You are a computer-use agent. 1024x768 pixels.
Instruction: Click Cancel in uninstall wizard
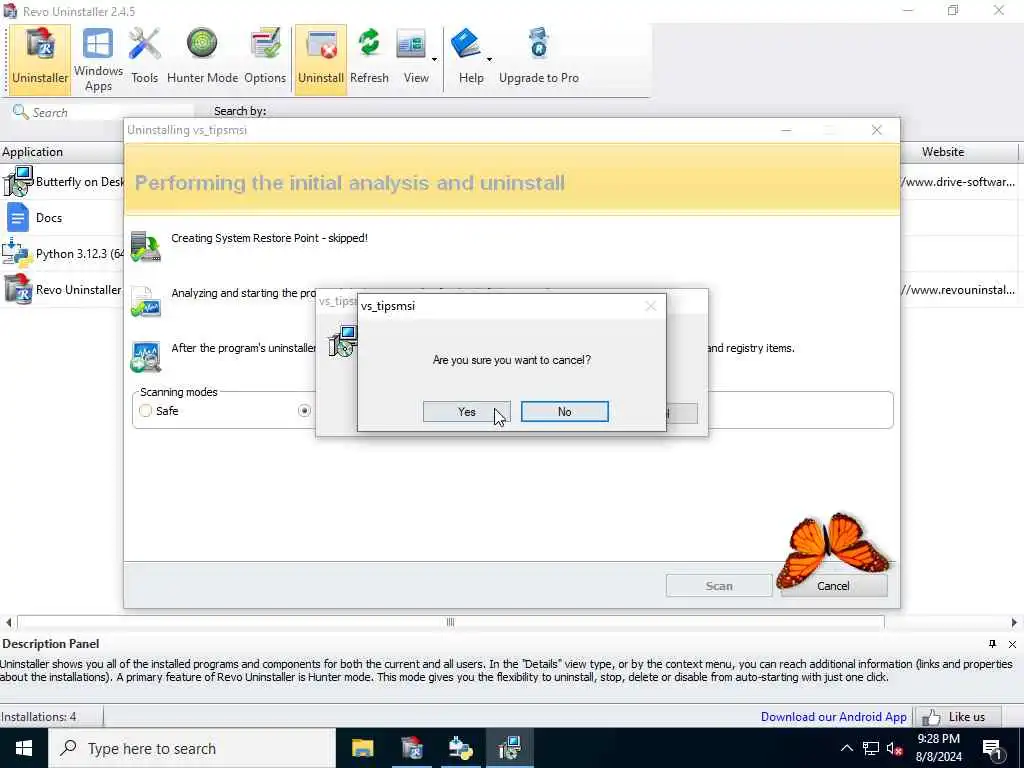pyautogui.click(x=833, y=586)
